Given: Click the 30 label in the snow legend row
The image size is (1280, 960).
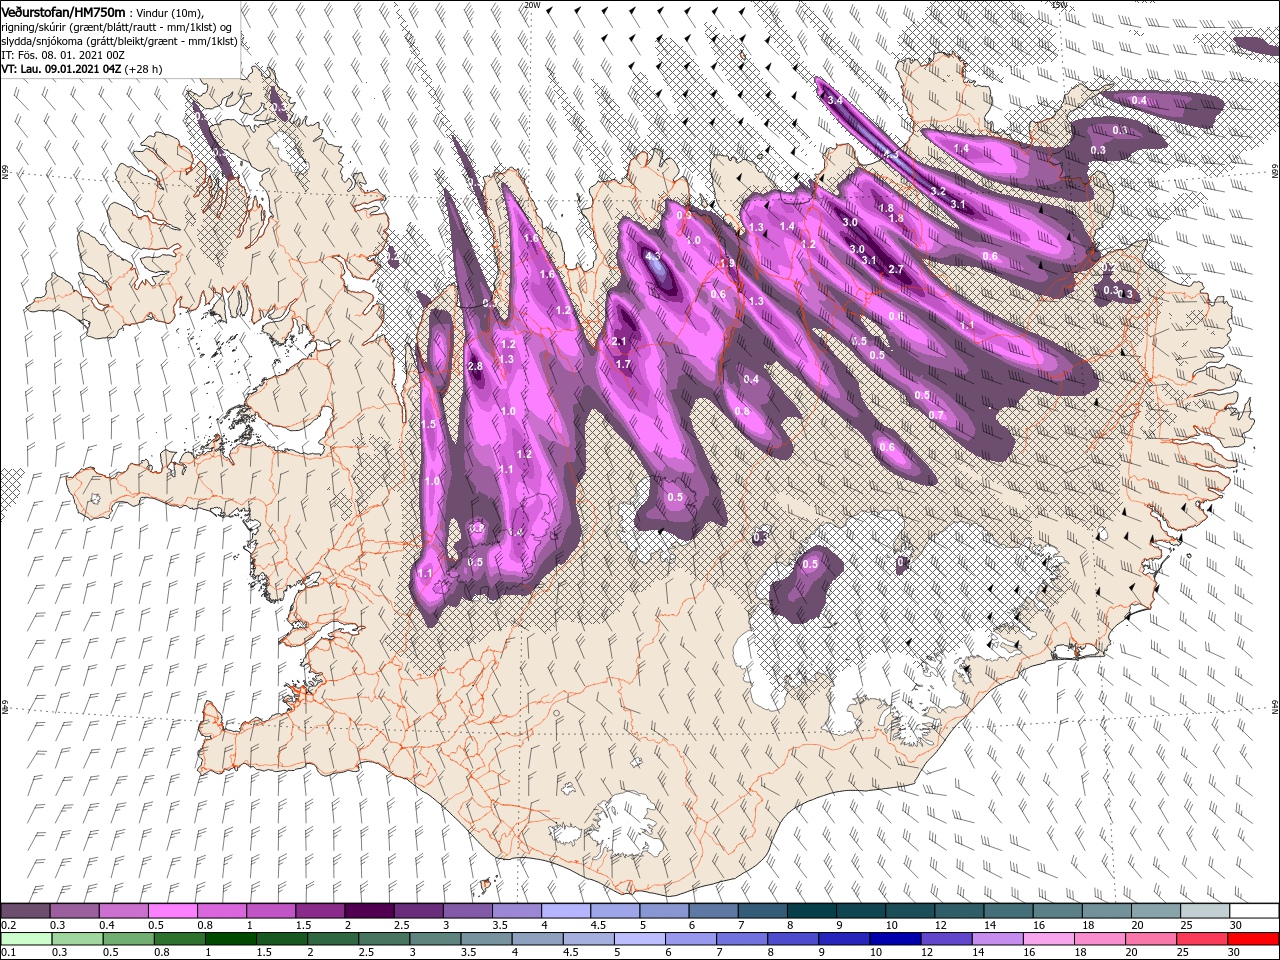Looking at the screenshot, I should (1236, 925).
